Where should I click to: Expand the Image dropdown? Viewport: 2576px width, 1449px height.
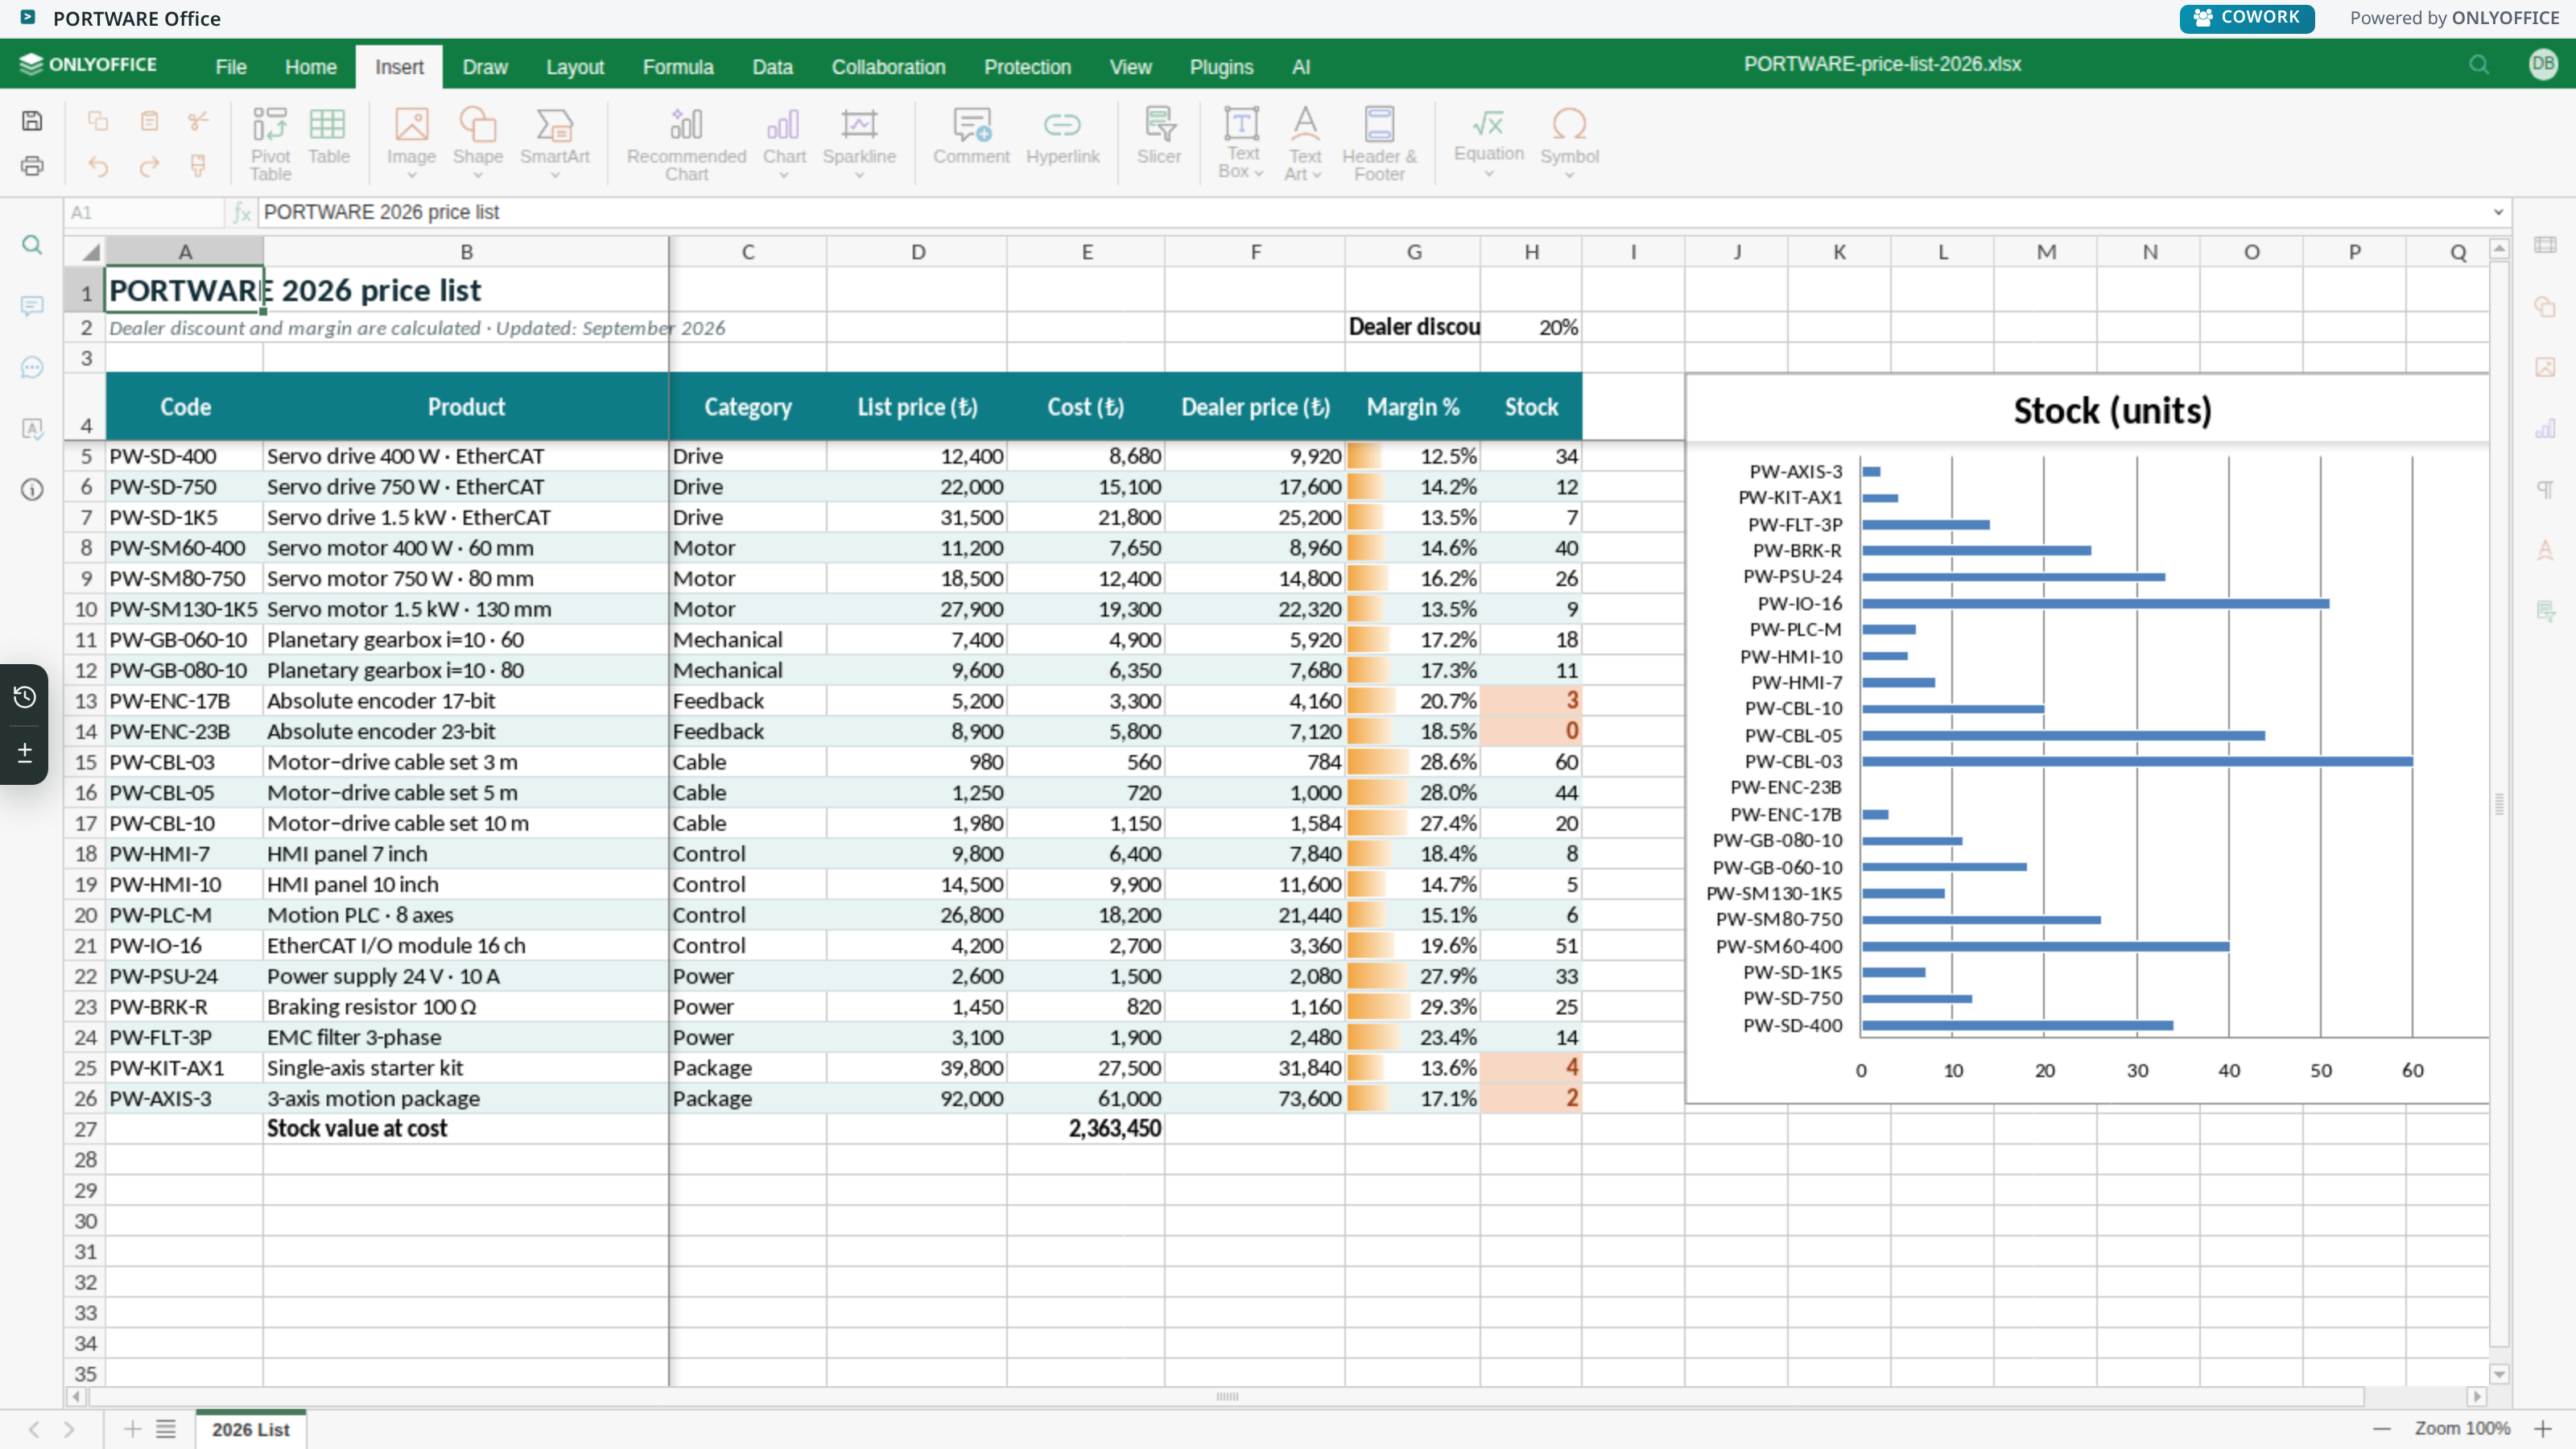(x=411, y=176)
